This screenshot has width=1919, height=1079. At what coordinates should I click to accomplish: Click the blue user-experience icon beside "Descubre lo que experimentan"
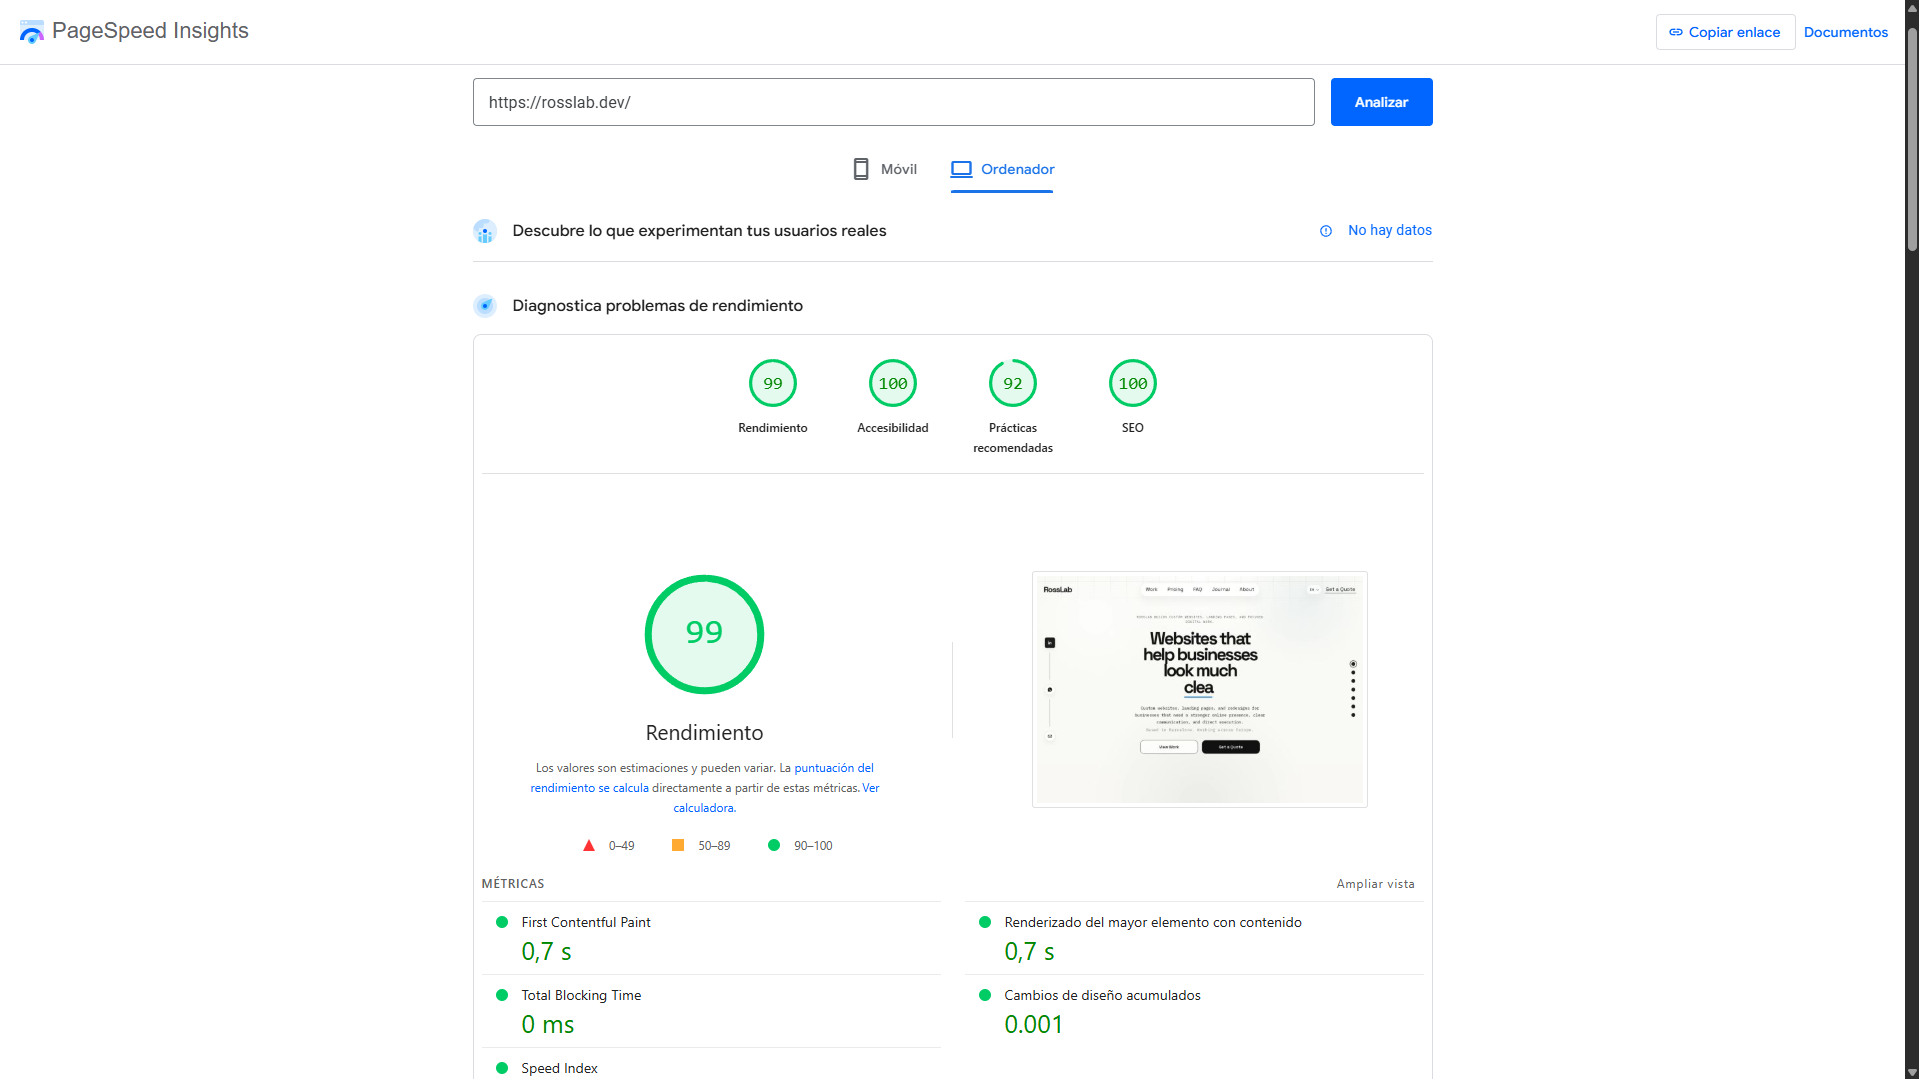[x=486, y=231]
